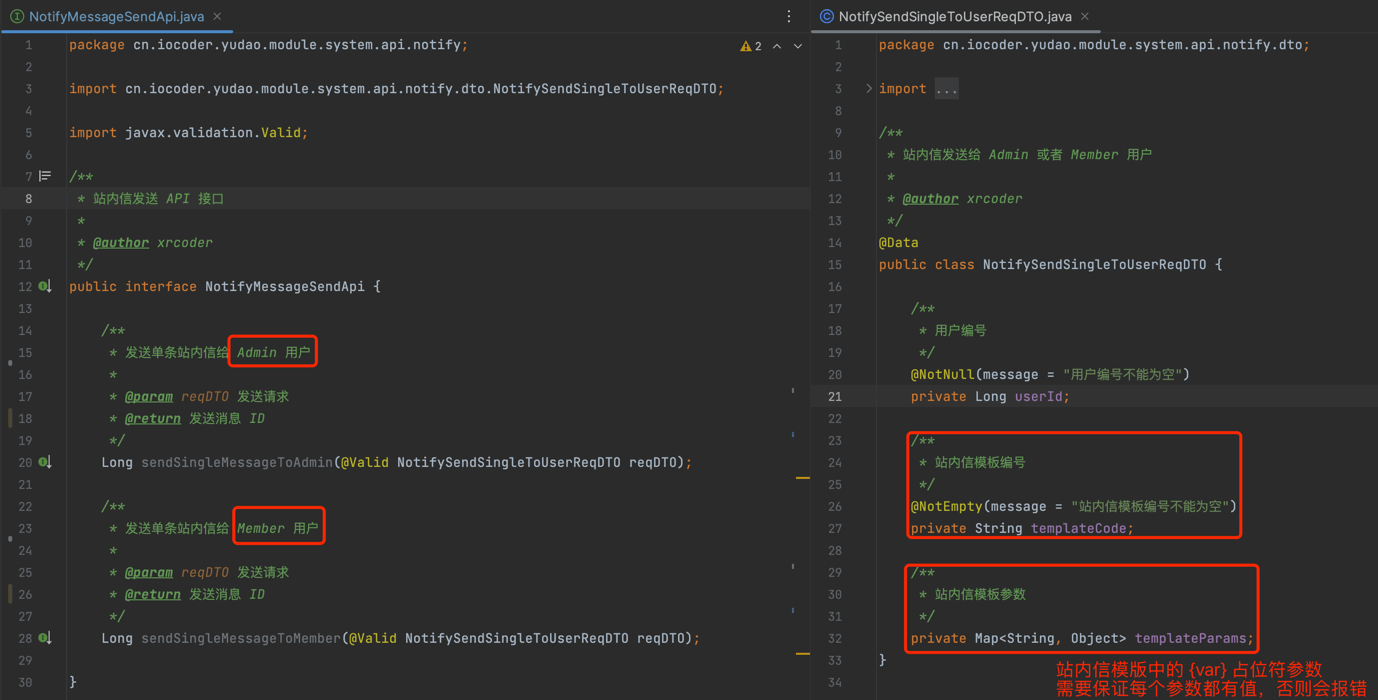Screen dimensions: 1378x700
Task: Click the interface file icon on NotifyMessageSendApi tab
Action: (17, 17)
